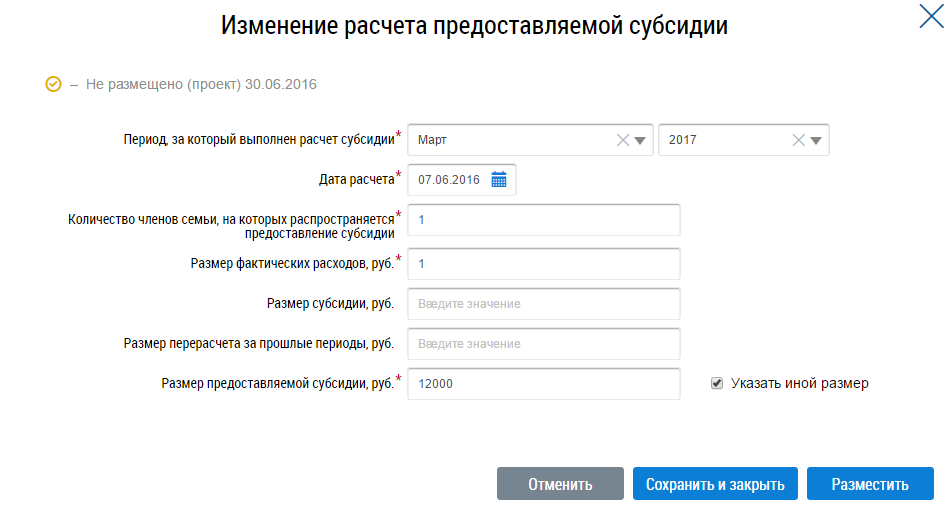Clear the selected month Март
Screen dimensions: 950x514
[623, 140]
